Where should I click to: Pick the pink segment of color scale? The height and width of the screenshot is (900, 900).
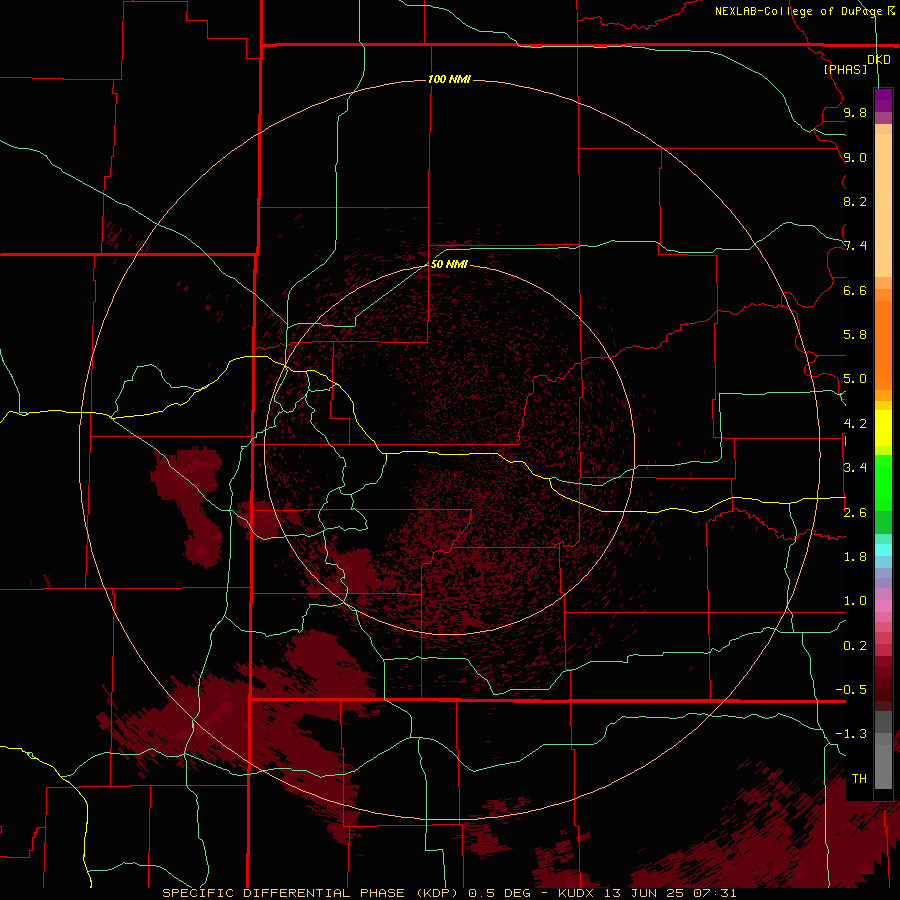(x=883, y=606)
